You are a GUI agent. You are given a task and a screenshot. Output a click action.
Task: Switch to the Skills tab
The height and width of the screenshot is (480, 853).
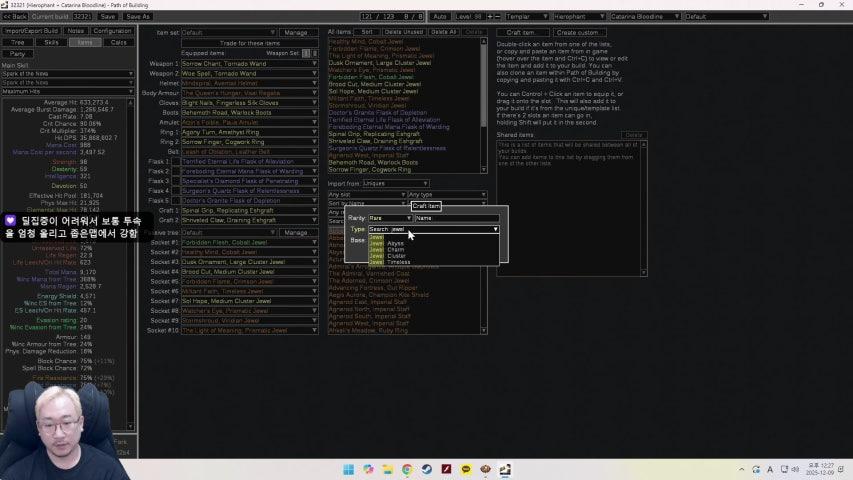tap(52, 42)
